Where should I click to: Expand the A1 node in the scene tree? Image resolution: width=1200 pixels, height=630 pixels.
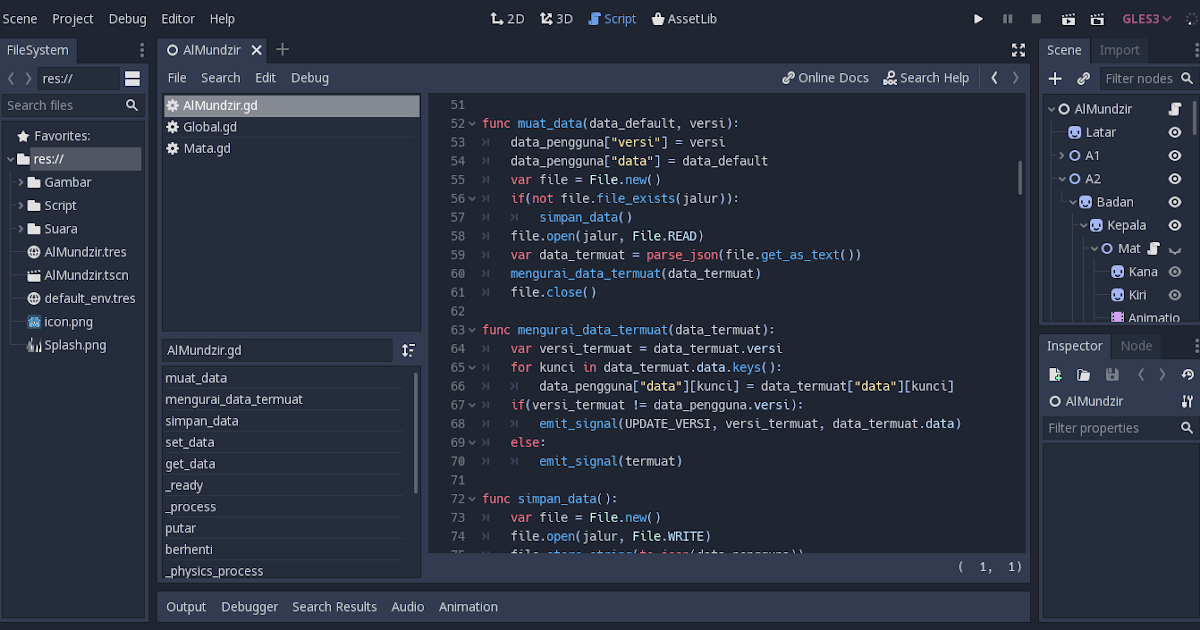[x=1060, y=155]
